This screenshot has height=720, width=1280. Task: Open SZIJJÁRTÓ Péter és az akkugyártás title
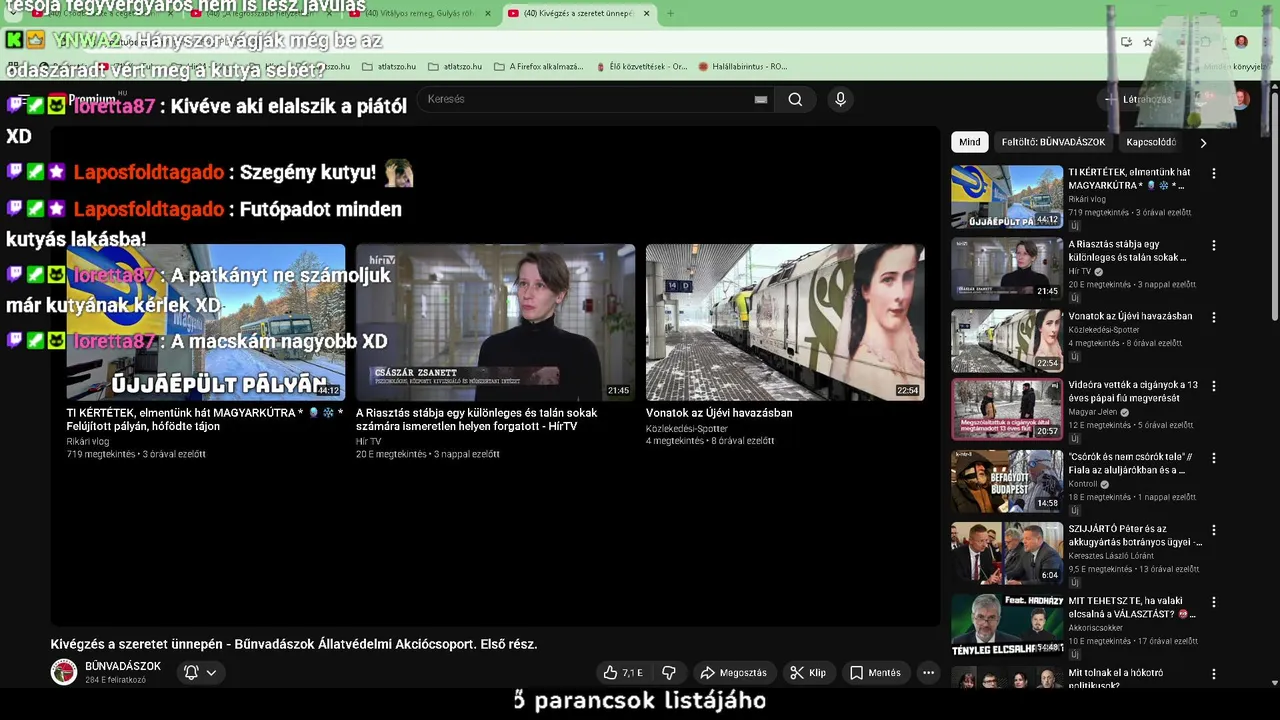coord(1135,535)
